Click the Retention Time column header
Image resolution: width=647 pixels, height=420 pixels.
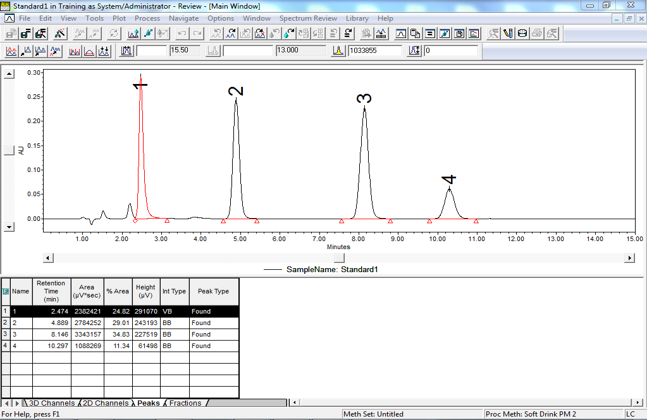pyautogui.click(x=51, y=291)
